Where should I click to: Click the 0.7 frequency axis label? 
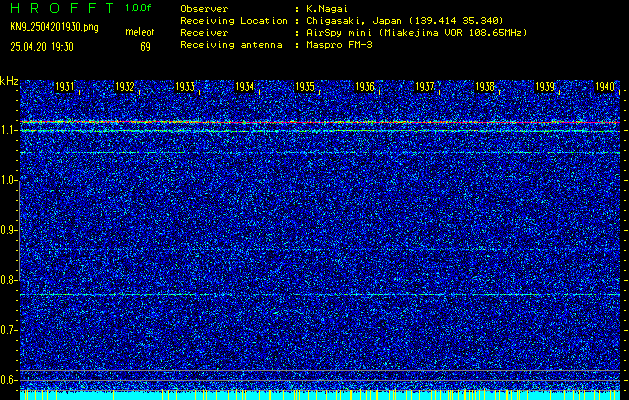tap(8, 330)
